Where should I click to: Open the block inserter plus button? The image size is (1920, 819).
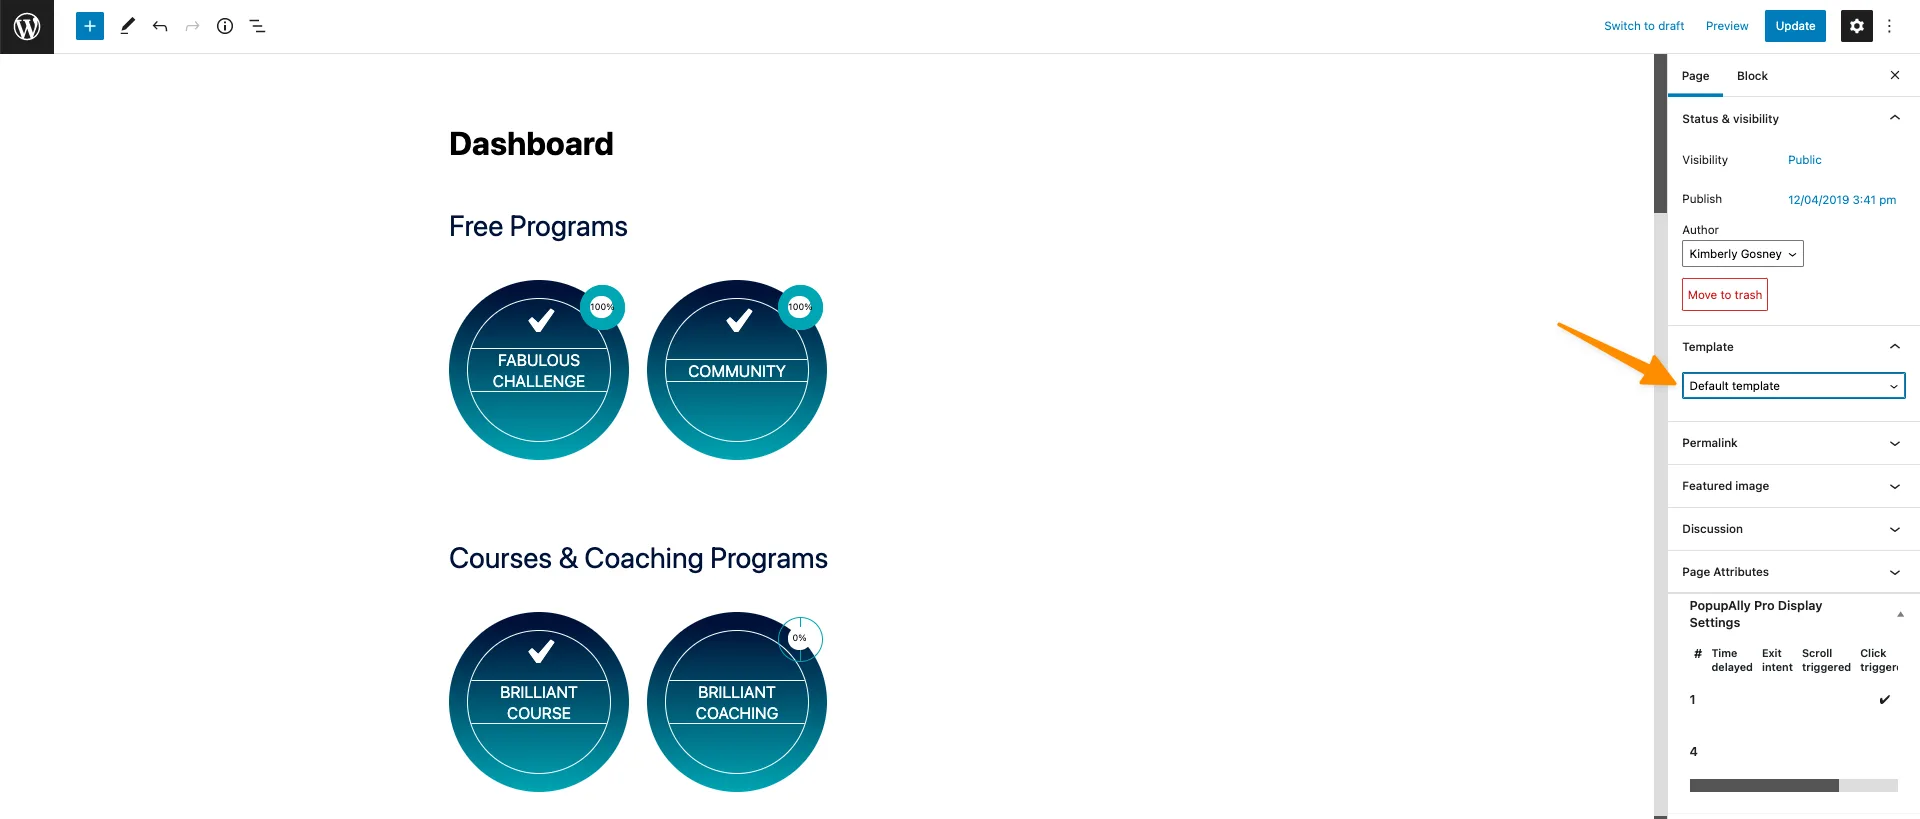[90, 27]
